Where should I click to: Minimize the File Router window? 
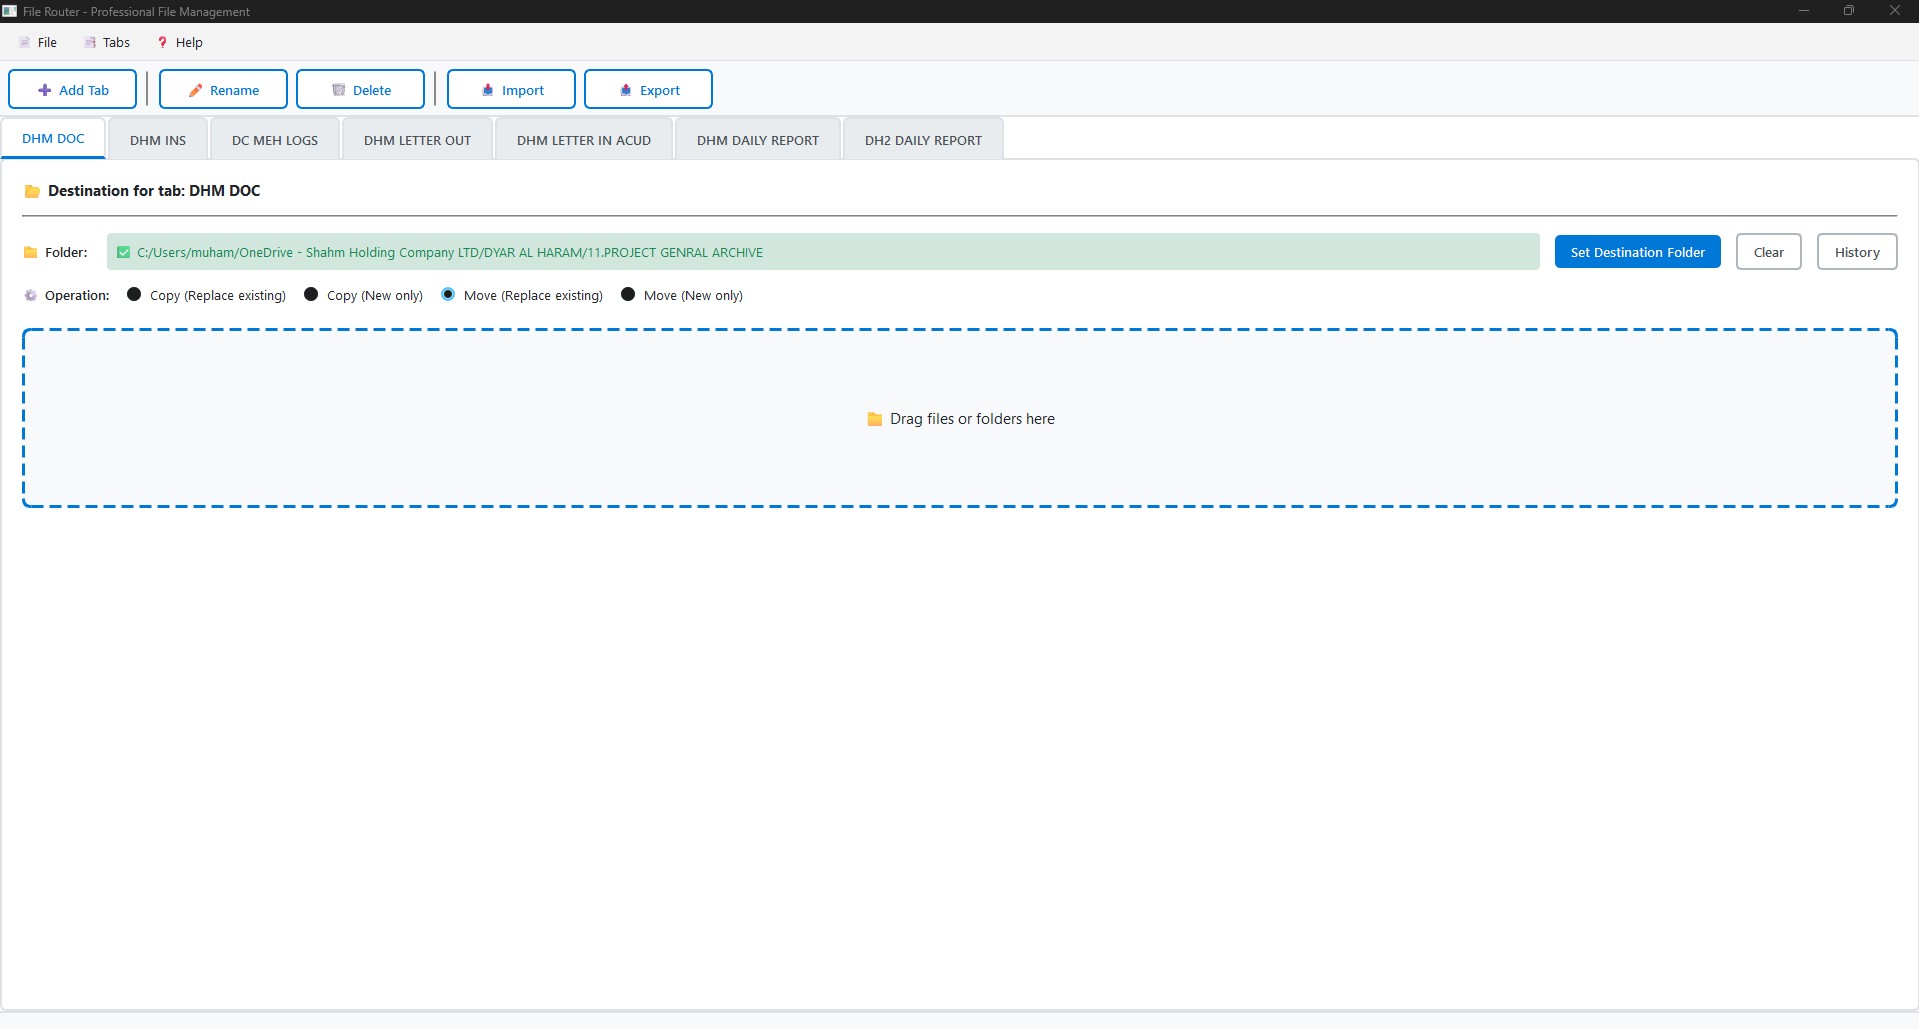[1804, 11]
